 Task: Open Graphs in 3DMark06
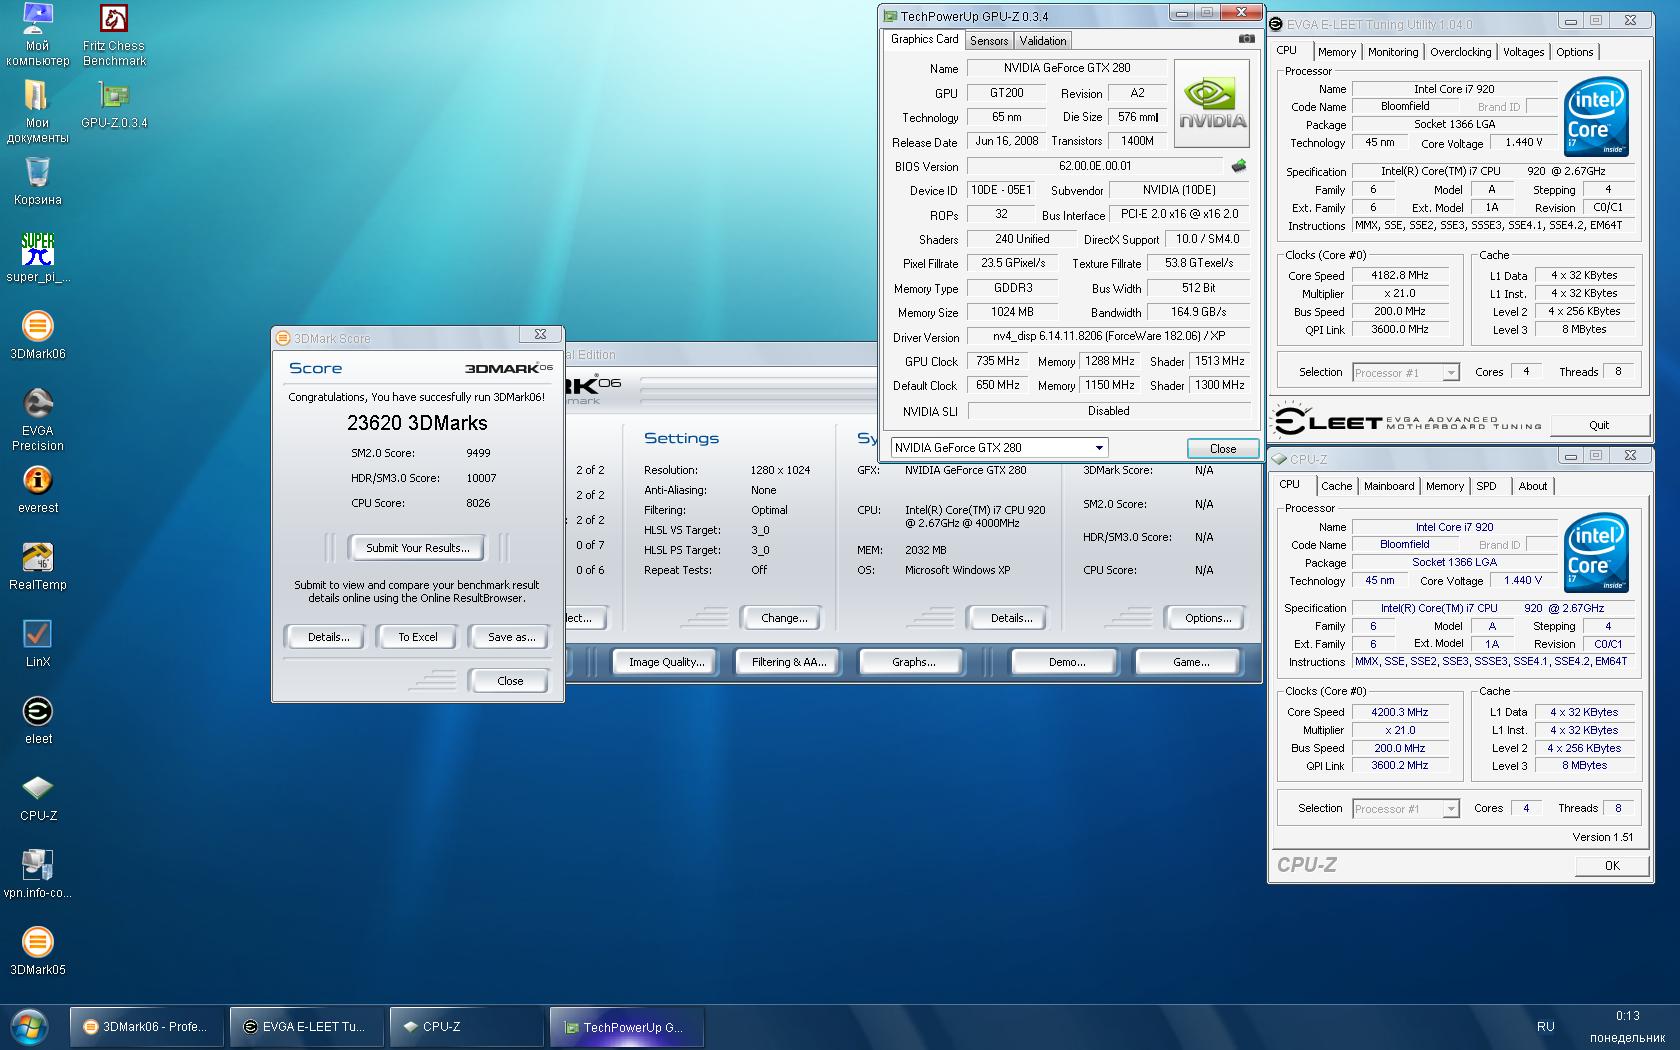pos(913,662)
